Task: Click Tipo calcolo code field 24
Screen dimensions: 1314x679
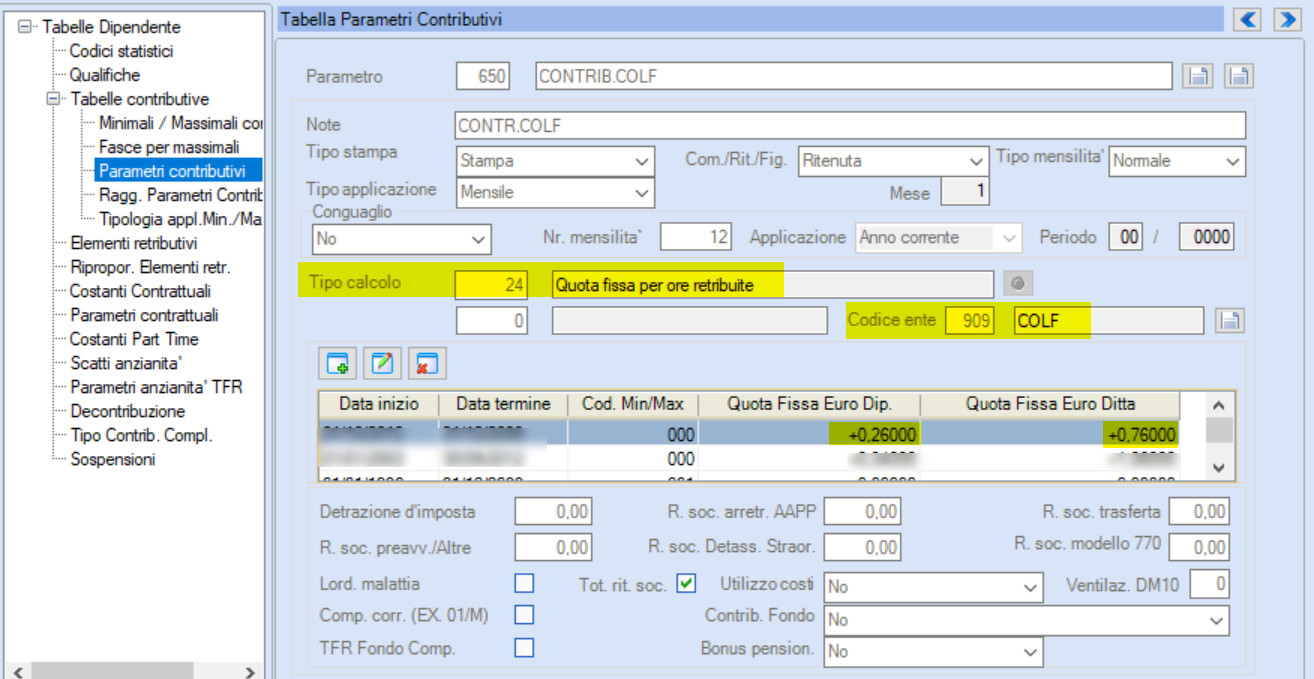Action: click(x=491, y=284)
